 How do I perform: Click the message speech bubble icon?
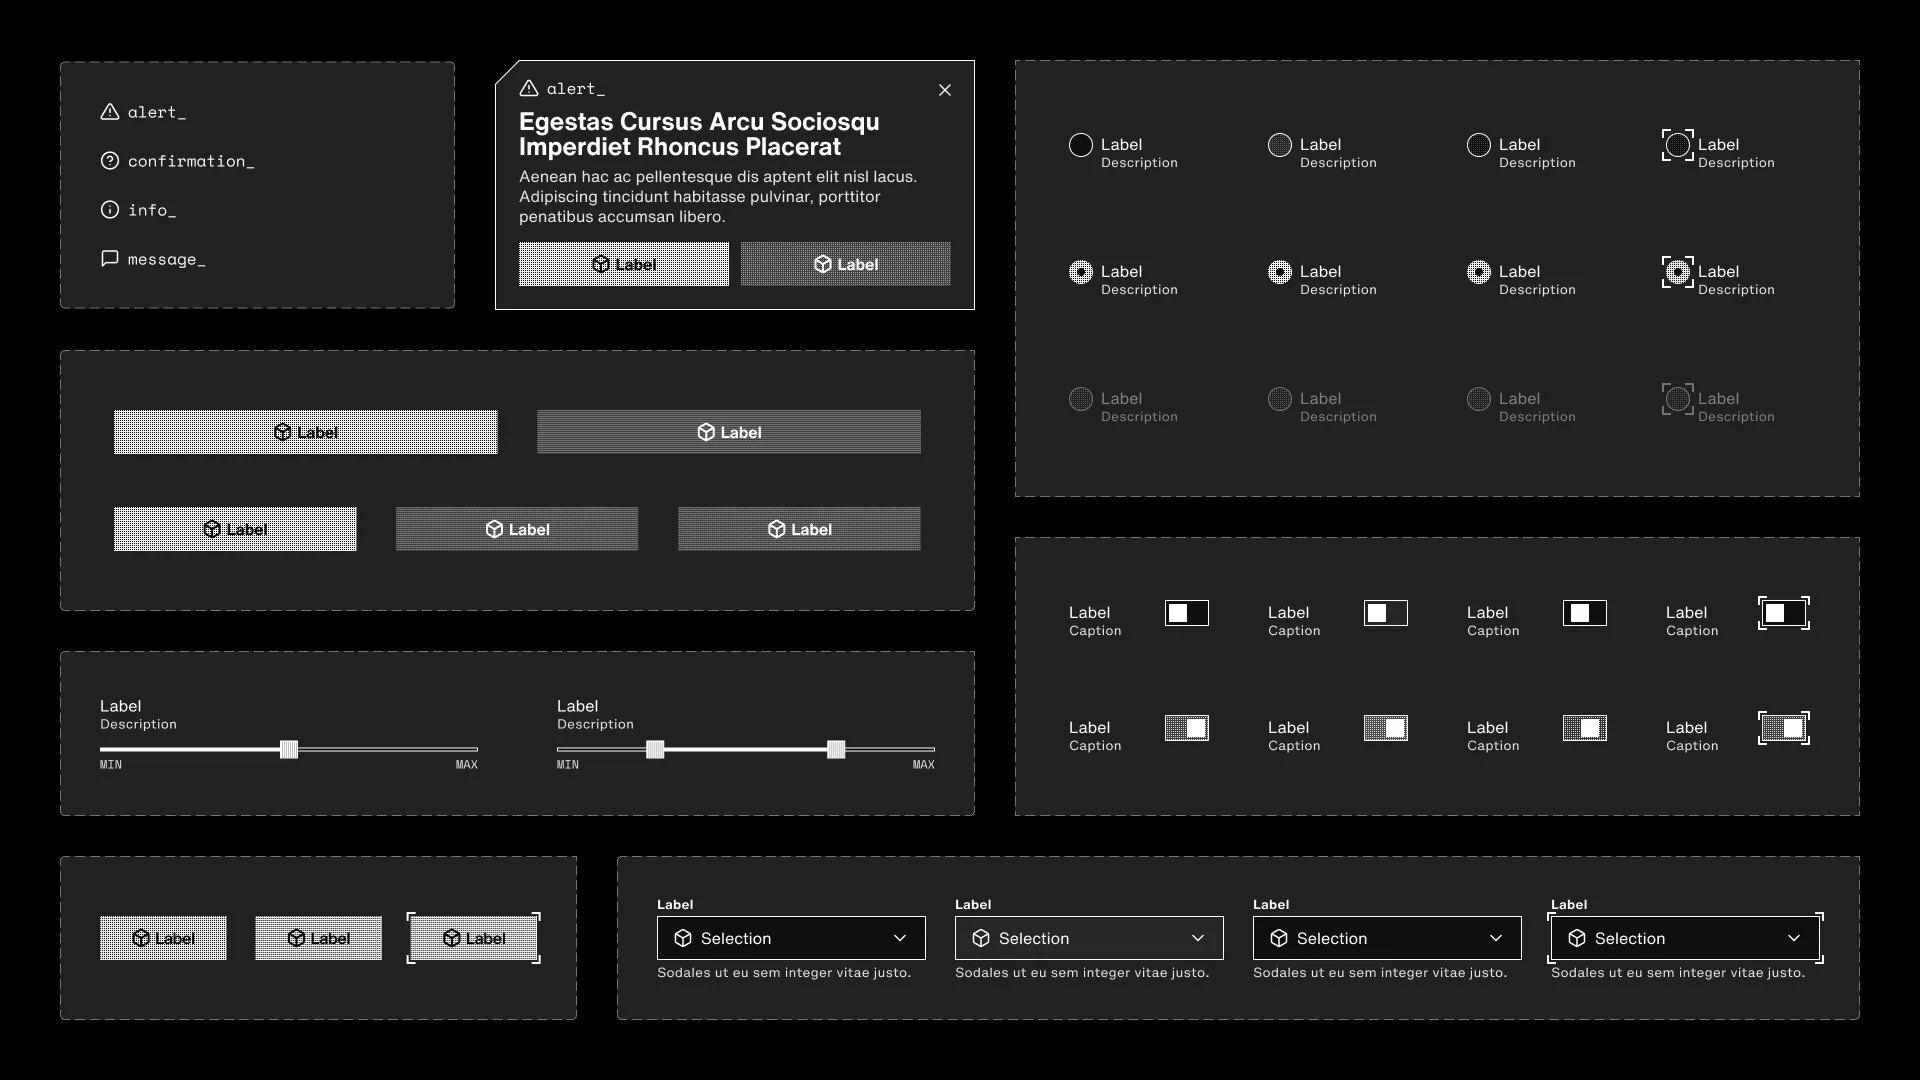pos(110,259)
